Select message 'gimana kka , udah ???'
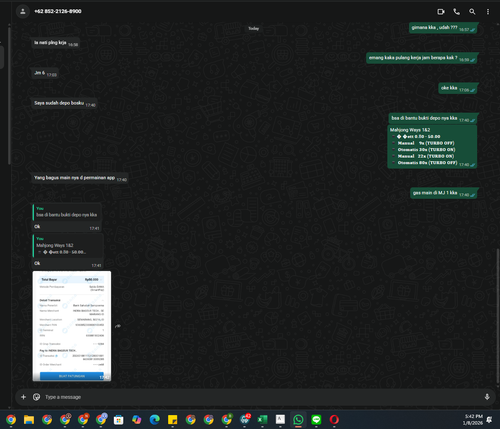The height and width of the screenshot is (429, 500). coord(443,28)
